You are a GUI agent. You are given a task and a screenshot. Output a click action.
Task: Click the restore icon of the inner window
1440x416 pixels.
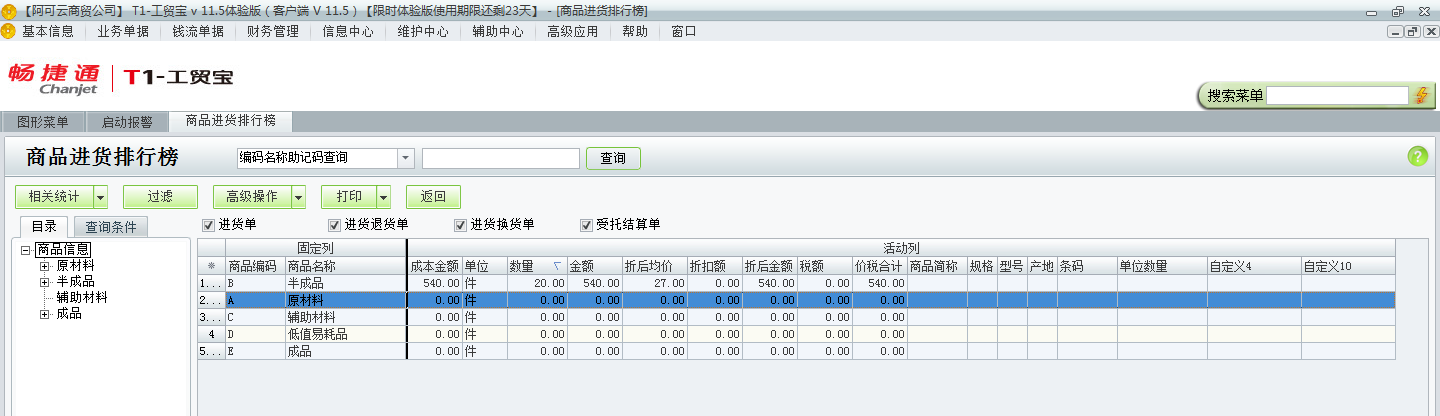point(1412,31)
